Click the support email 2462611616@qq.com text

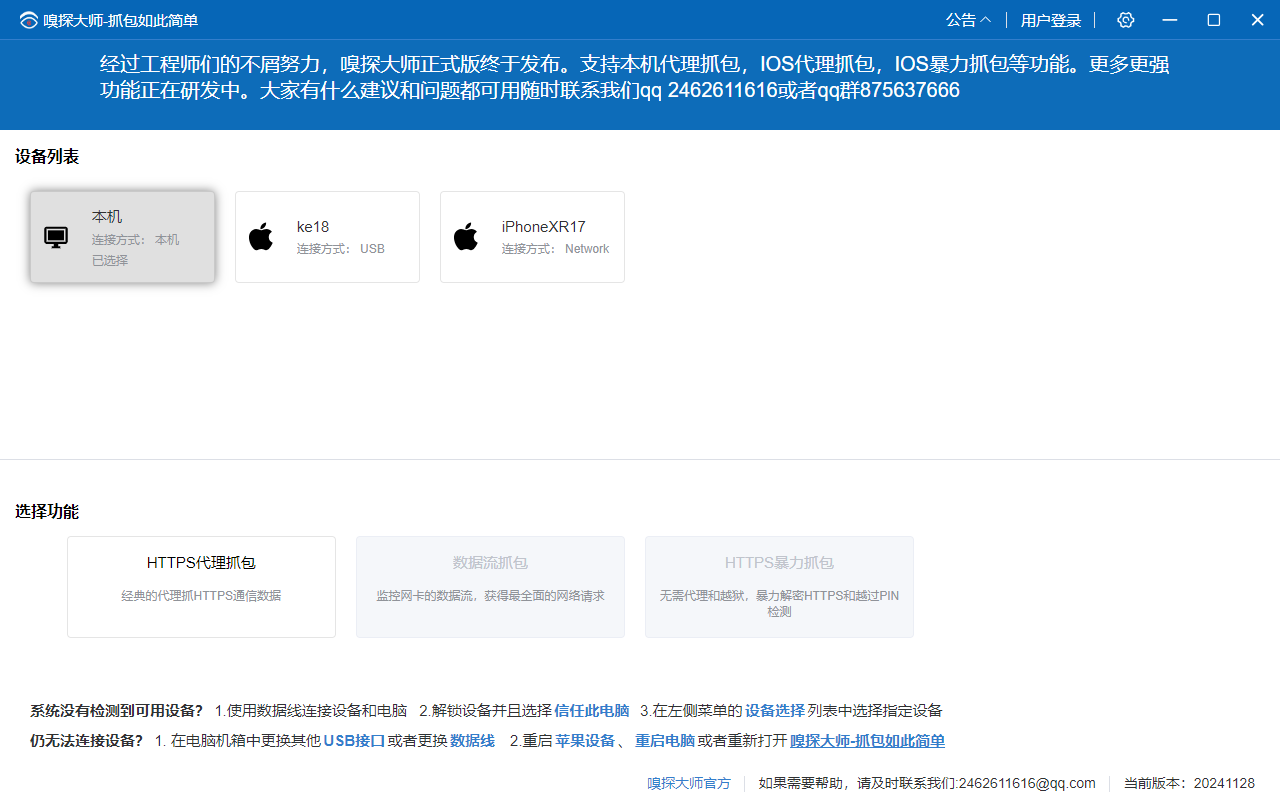(x=1027, y=783)
